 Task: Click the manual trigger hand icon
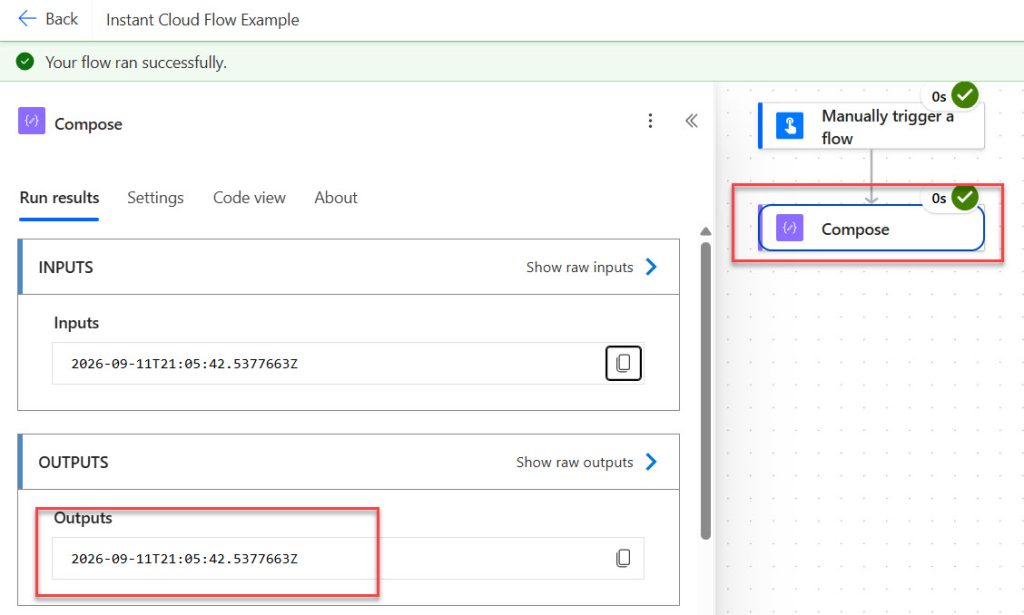click(x=790, y=125)
